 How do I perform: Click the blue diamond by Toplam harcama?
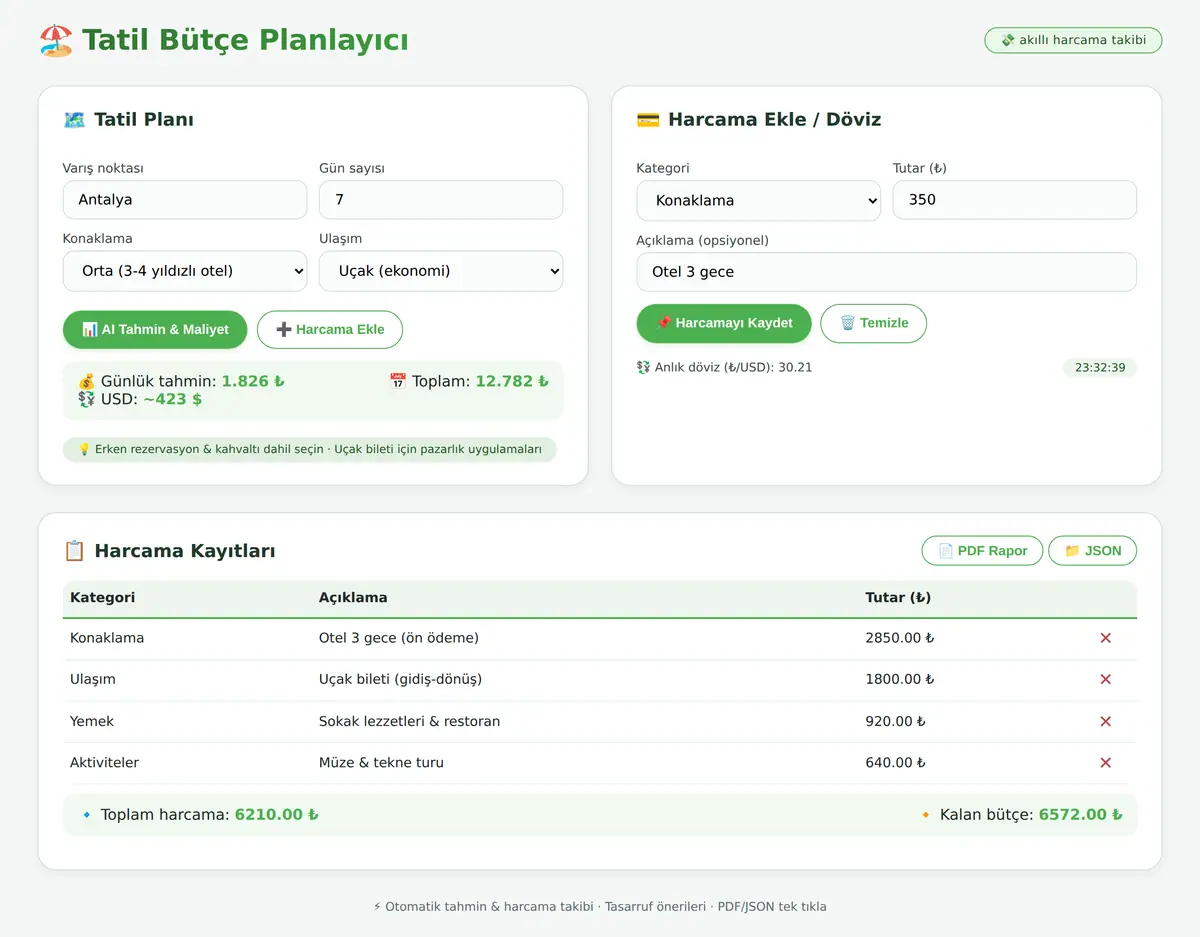[86, 815]
